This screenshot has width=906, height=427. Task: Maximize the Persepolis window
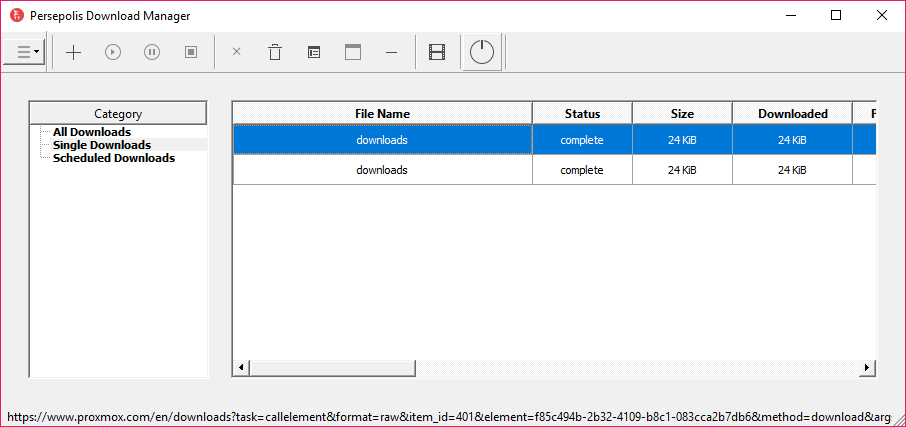[x=836, y=16]
